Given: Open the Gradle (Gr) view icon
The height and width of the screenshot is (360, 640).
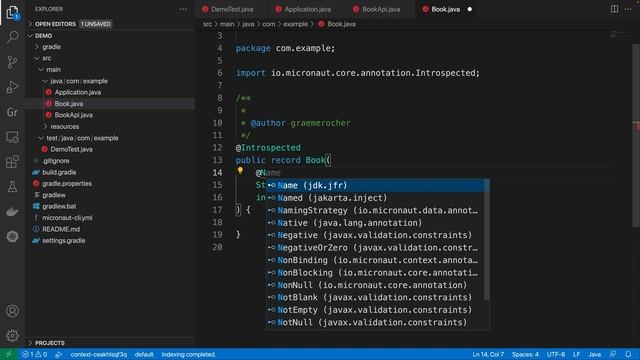Looking at the screenshot, I should pos(13,112).
